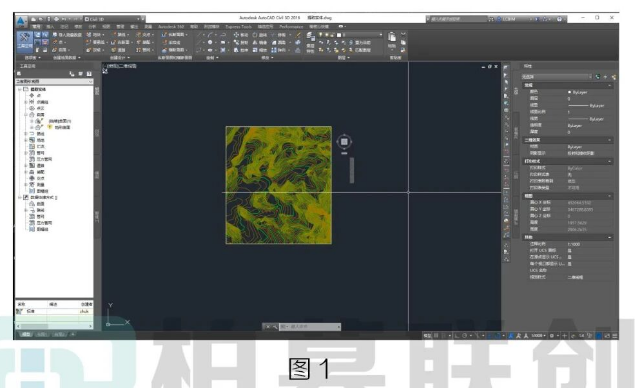Collapse the General section in Properties panel
This screenshot has height=388, width=635.
pyautogui.click(x=609, y=85)
